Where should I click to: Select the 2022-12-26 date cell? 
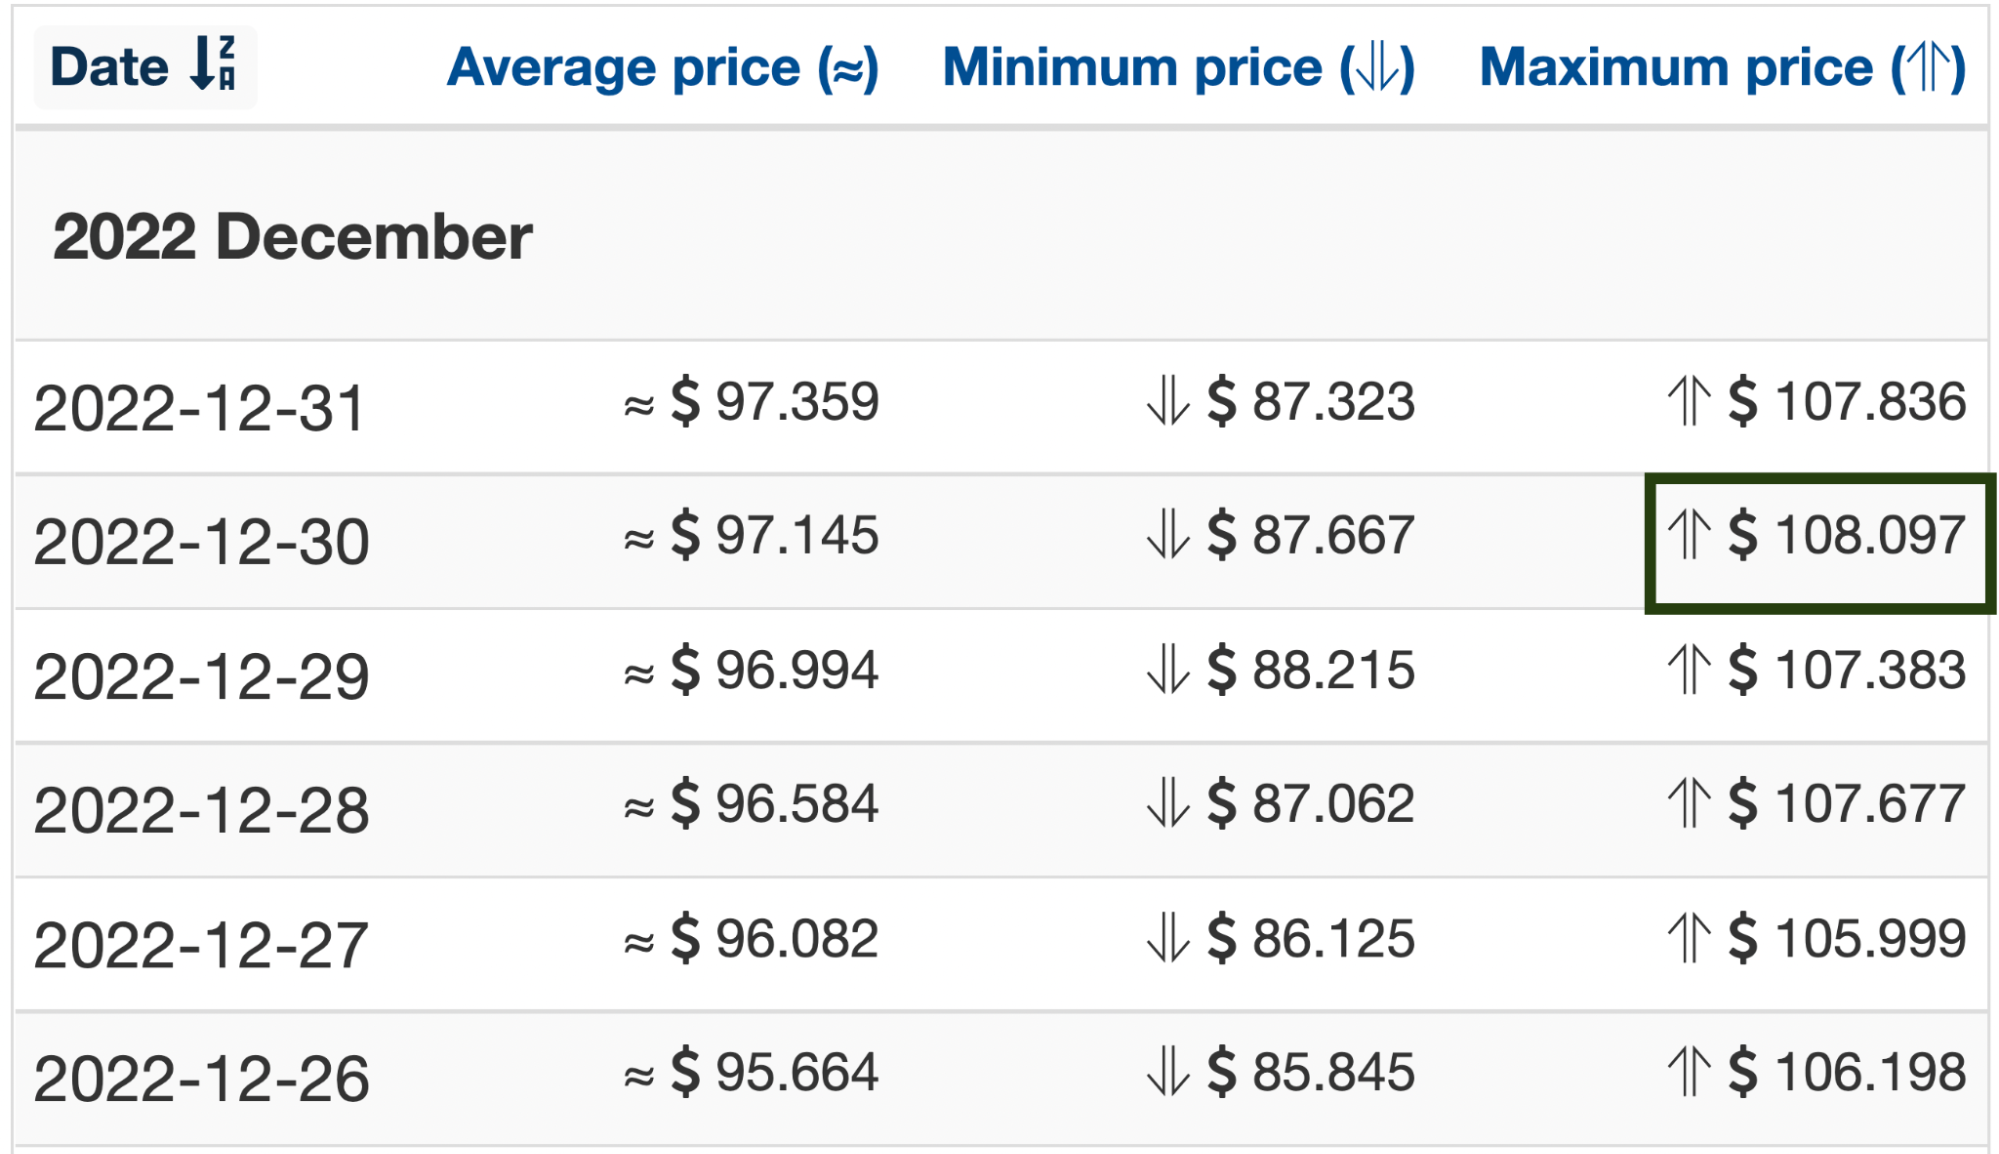click(x=201, y=1078)
